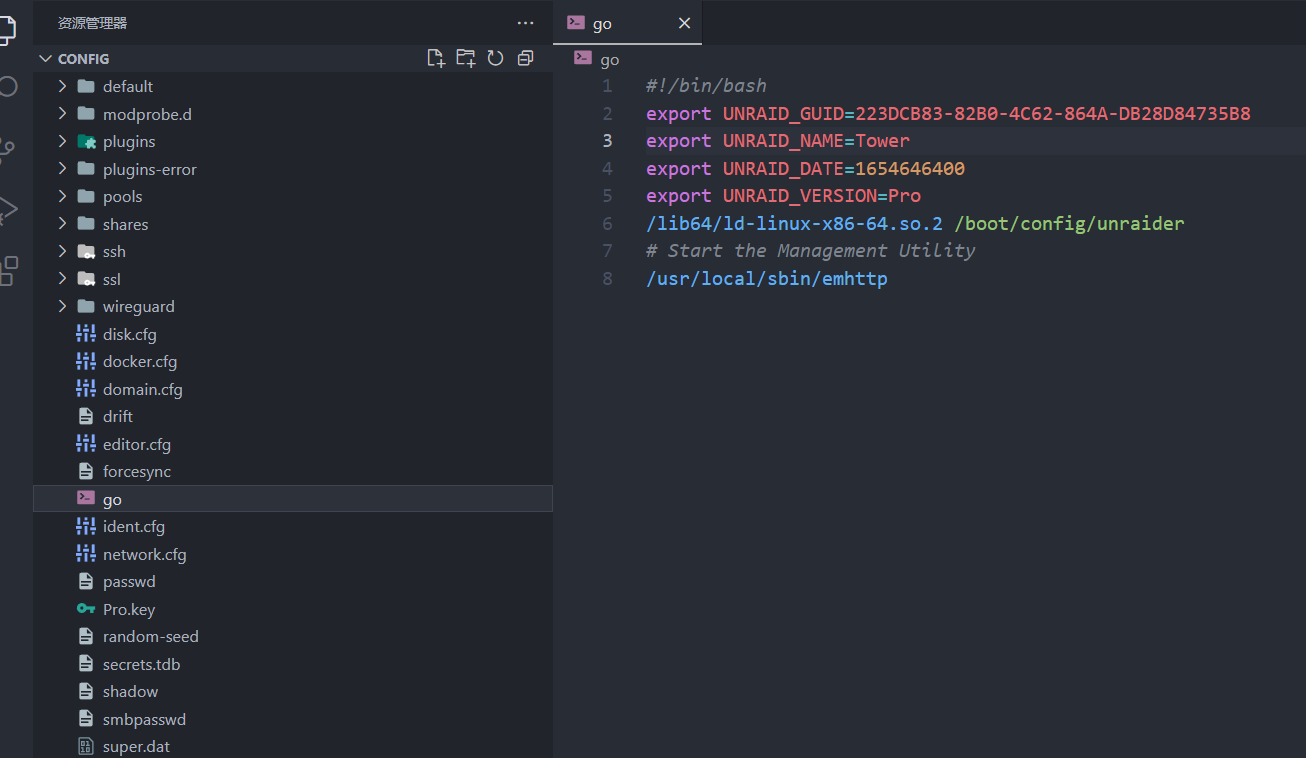This screenshot has height=758, width=1306.
Task: Expand the pools folder
Action: pos(292,196)
